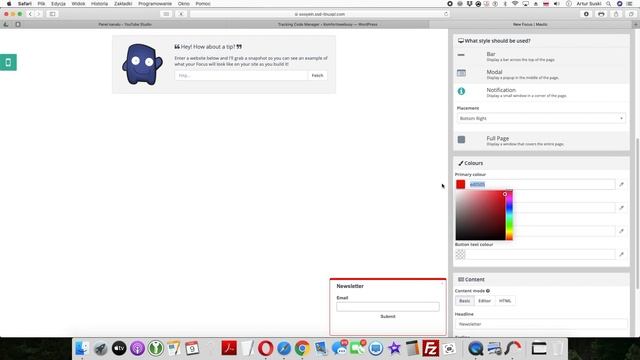Open FaceTime app in the Dock
The height and width of the screenshot is (360, 640).
click(x=358, y=348)
